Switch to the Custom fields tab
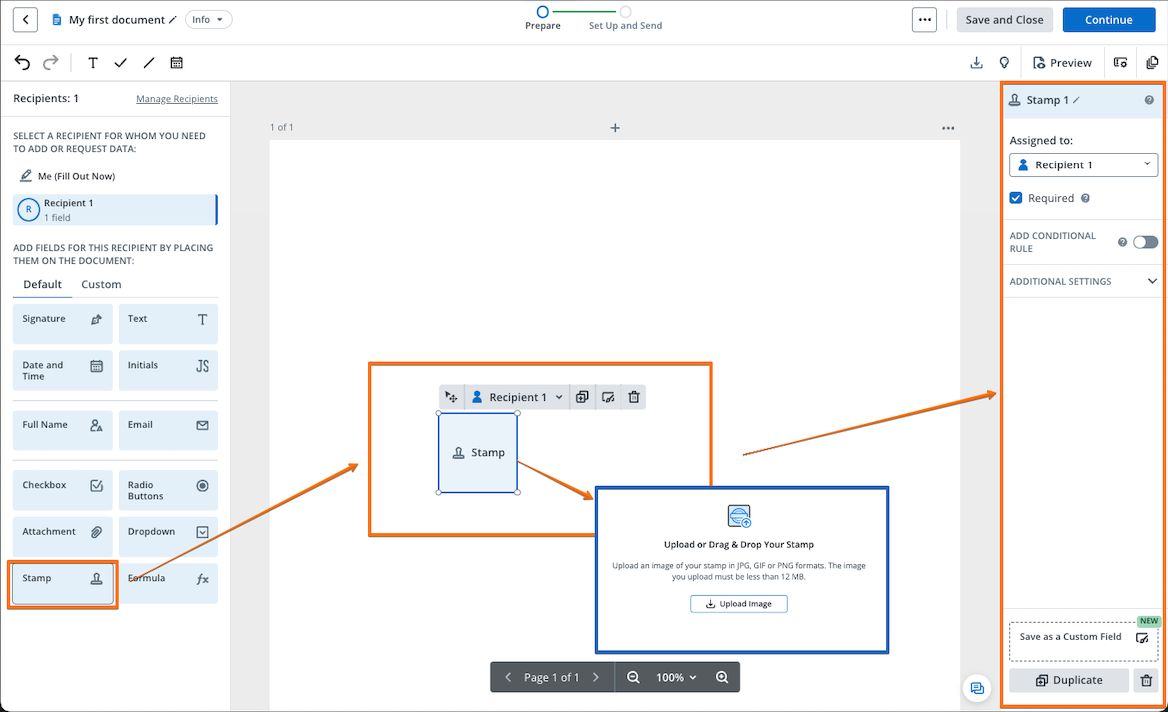Image resolution: width=1168 pixels, height=712 pixels. pos(101,284)
